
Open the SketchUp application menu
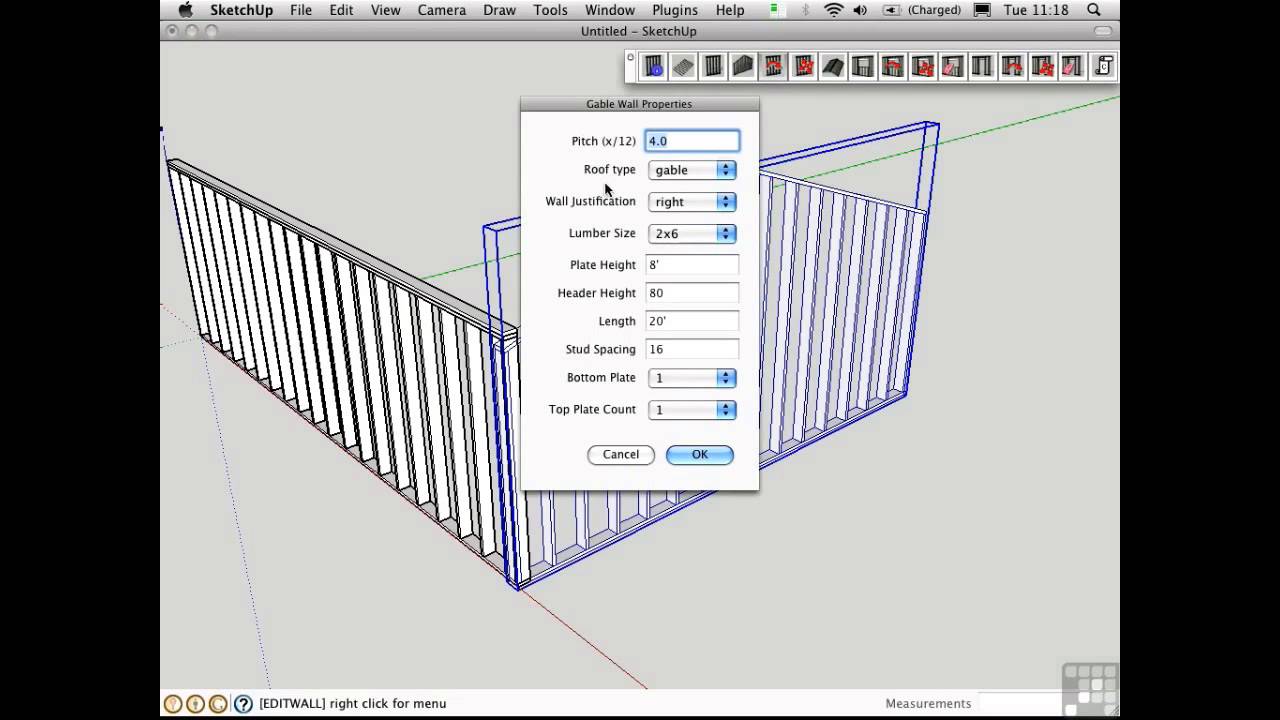pyautogui.click(x=241, y=10)
